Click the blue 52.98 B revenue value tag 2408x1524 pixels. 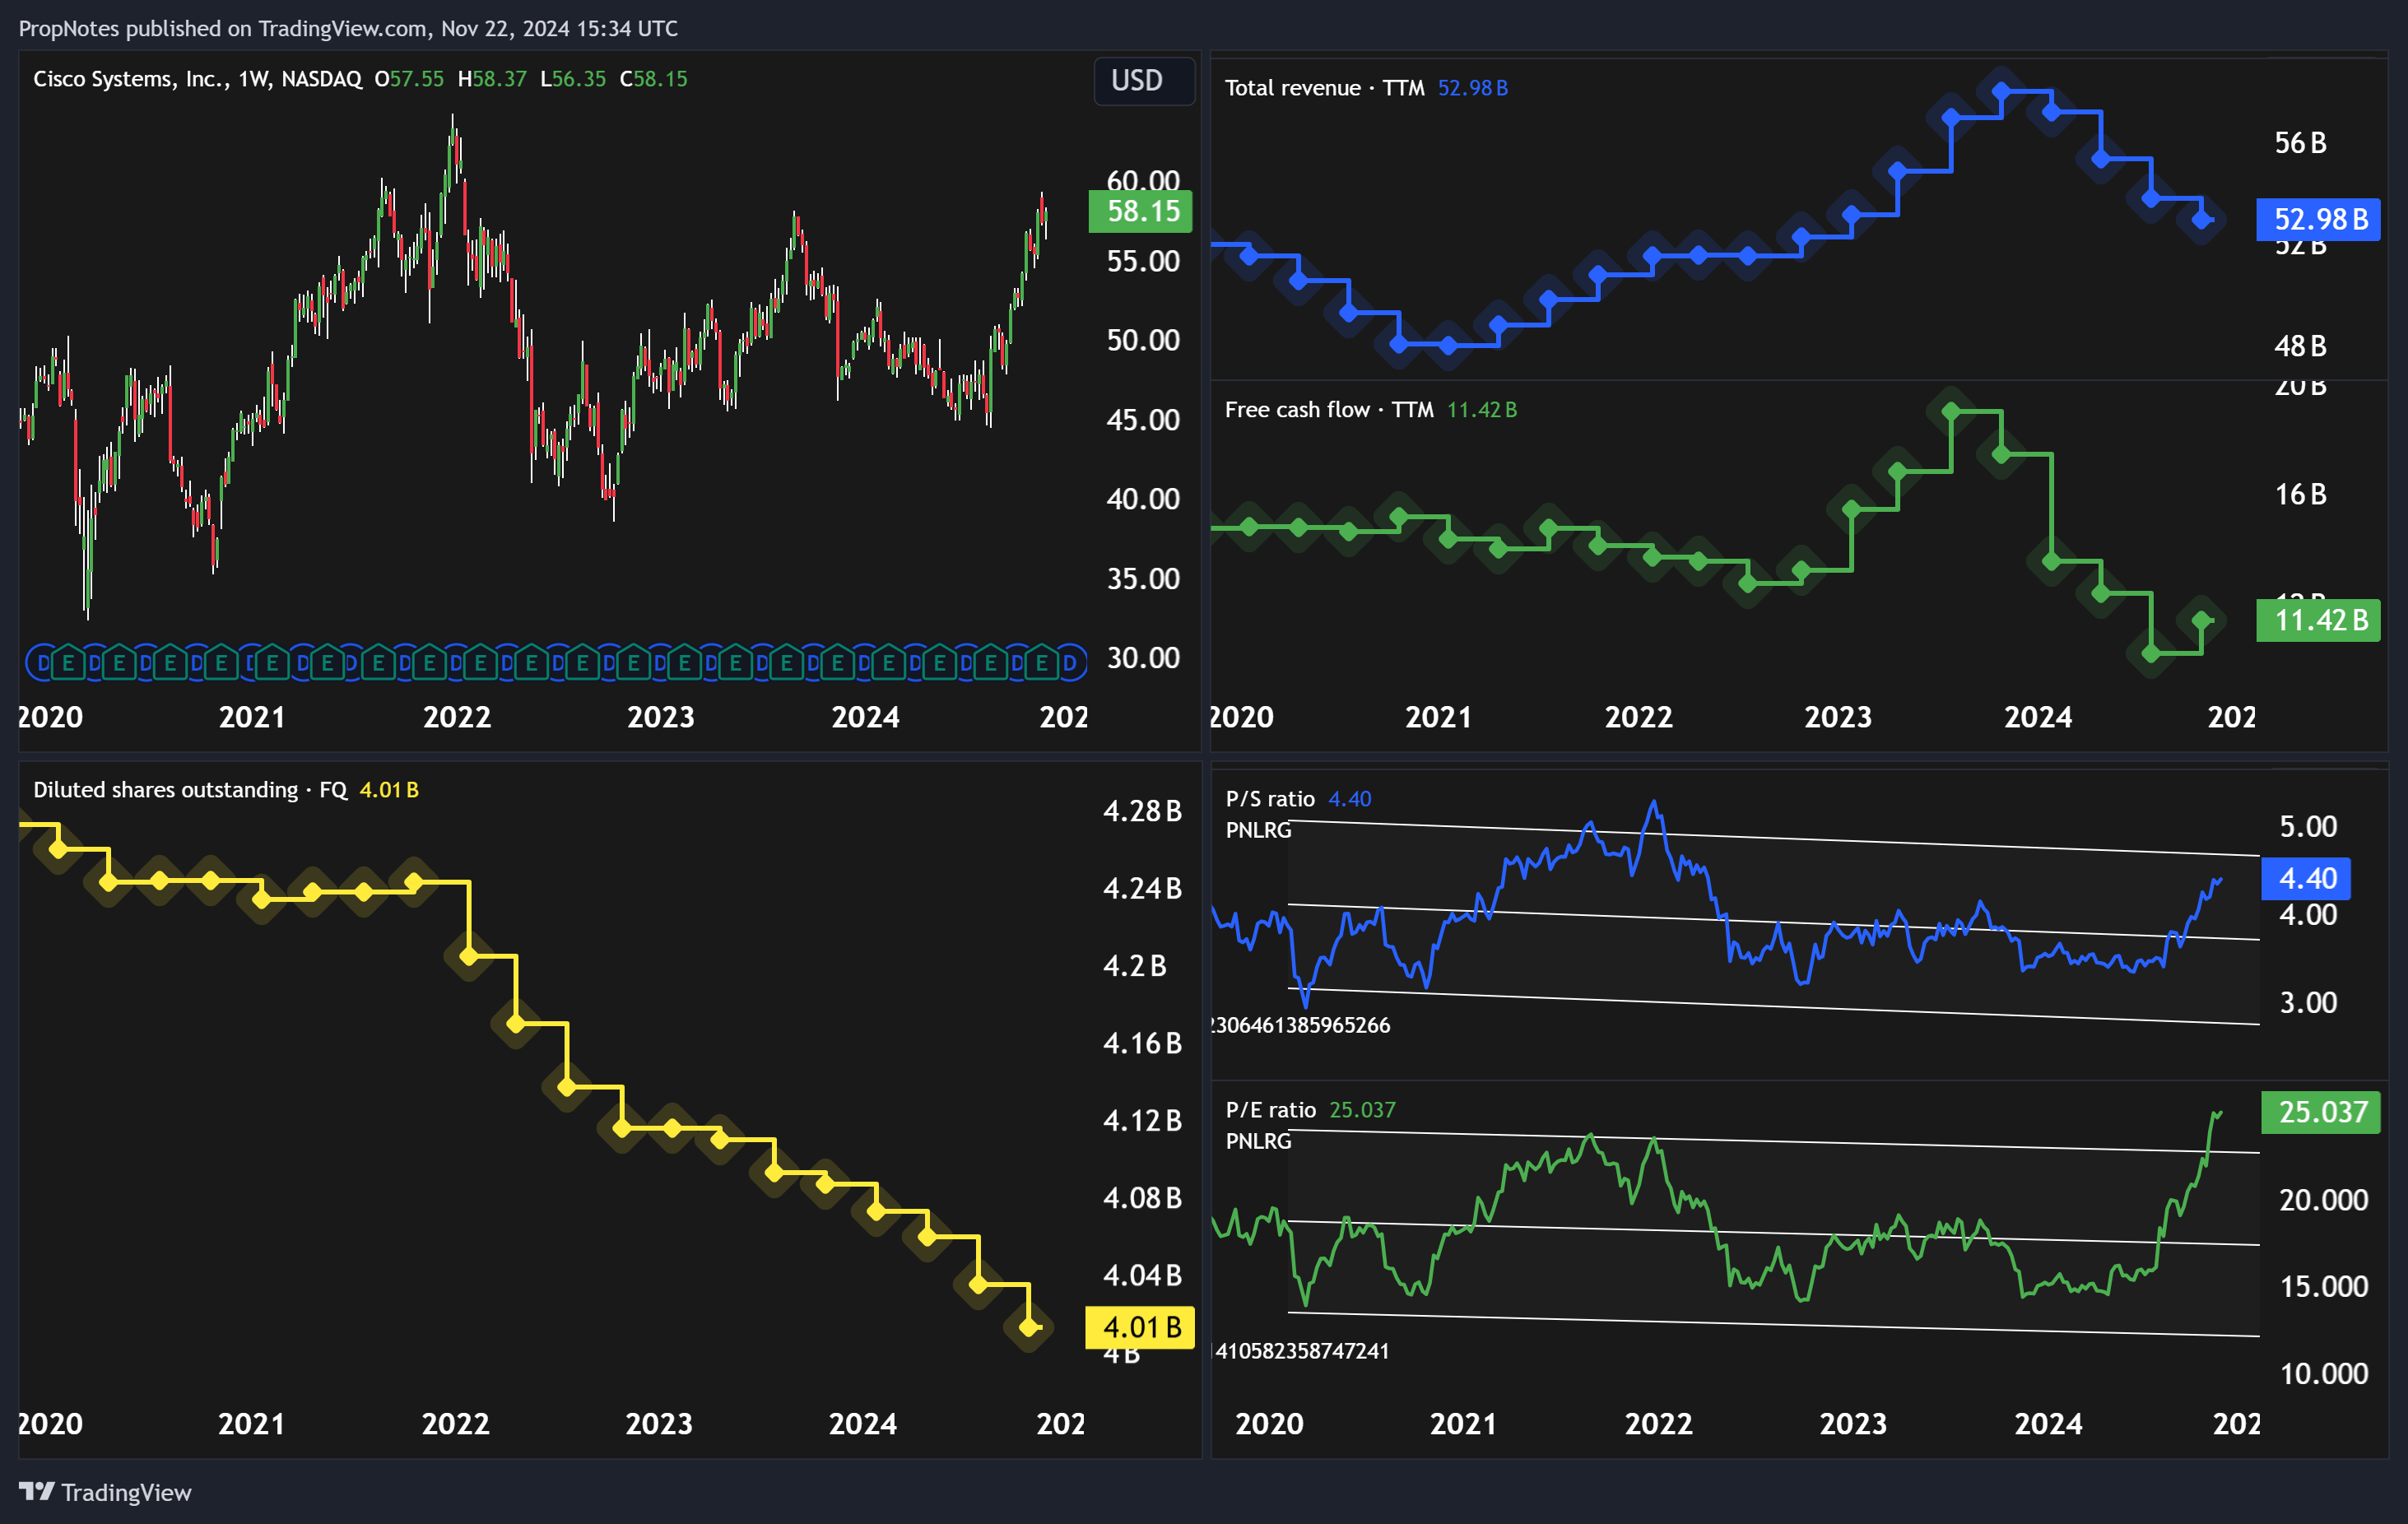2318,219
